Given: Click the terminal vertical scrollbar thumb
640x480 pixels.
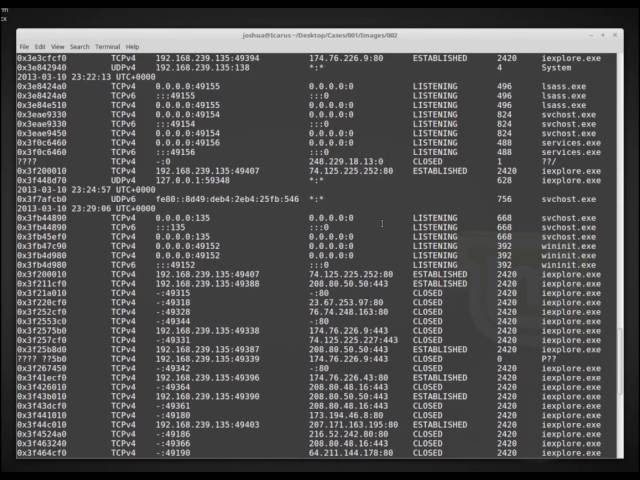Looking at the screenshot, I should (620, 361).
